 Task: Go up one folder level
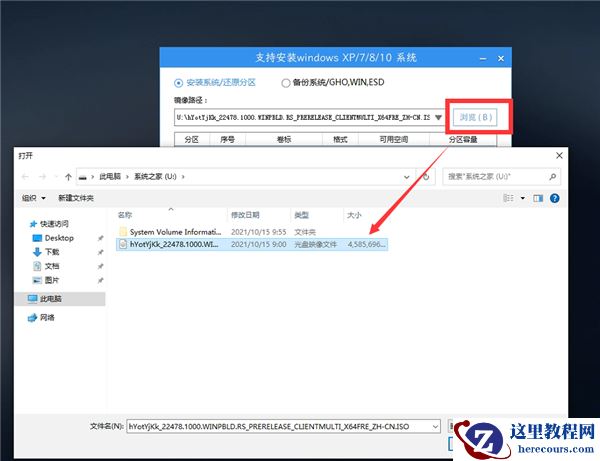(68, 177)
